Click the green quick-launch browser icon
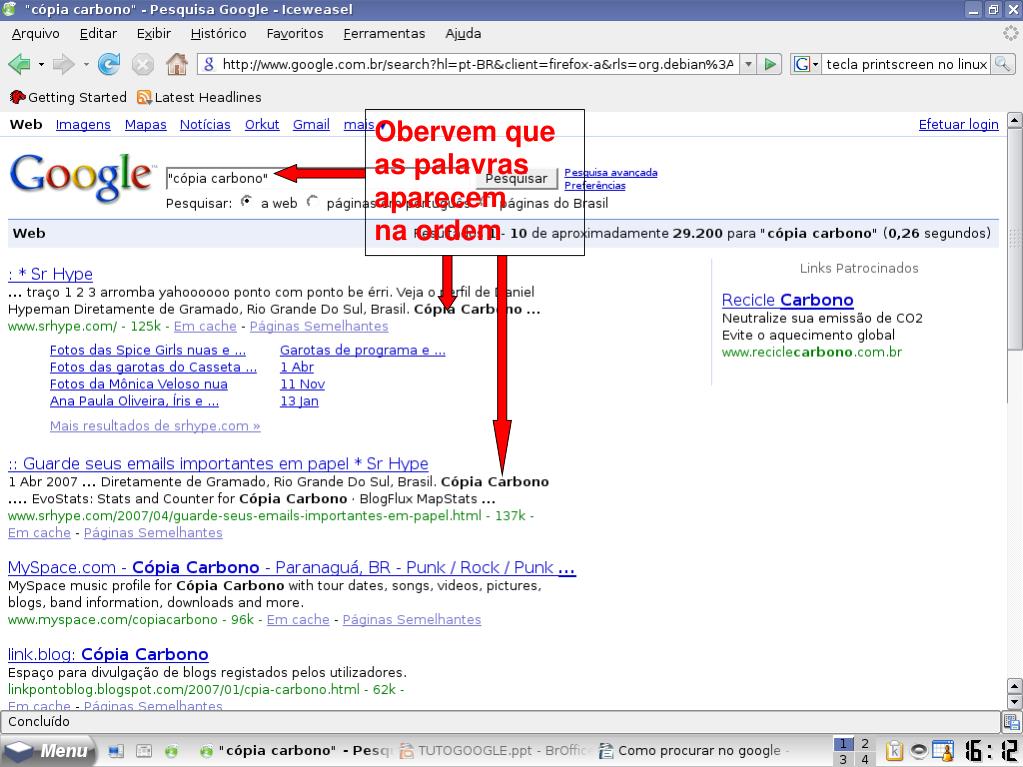The image size is (1023, 767). tap(172, 751)
